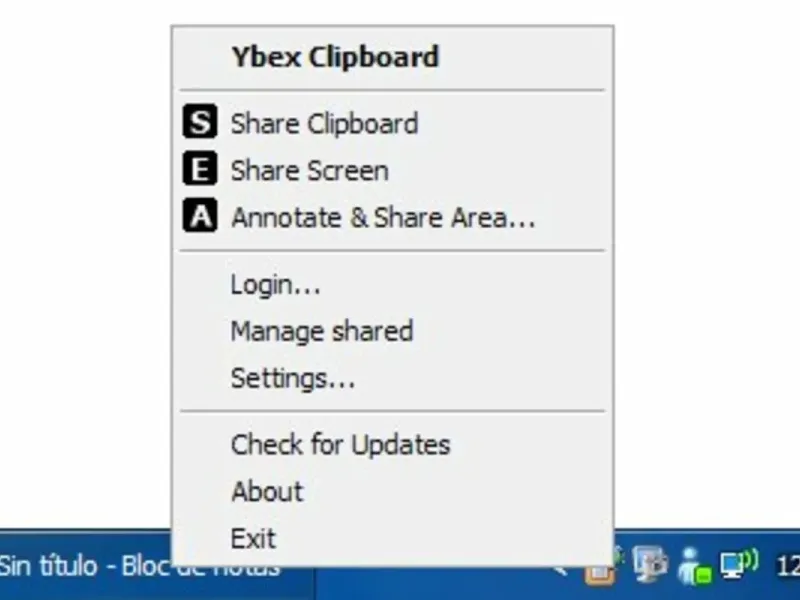Select Manage shared

pos(321,331)
